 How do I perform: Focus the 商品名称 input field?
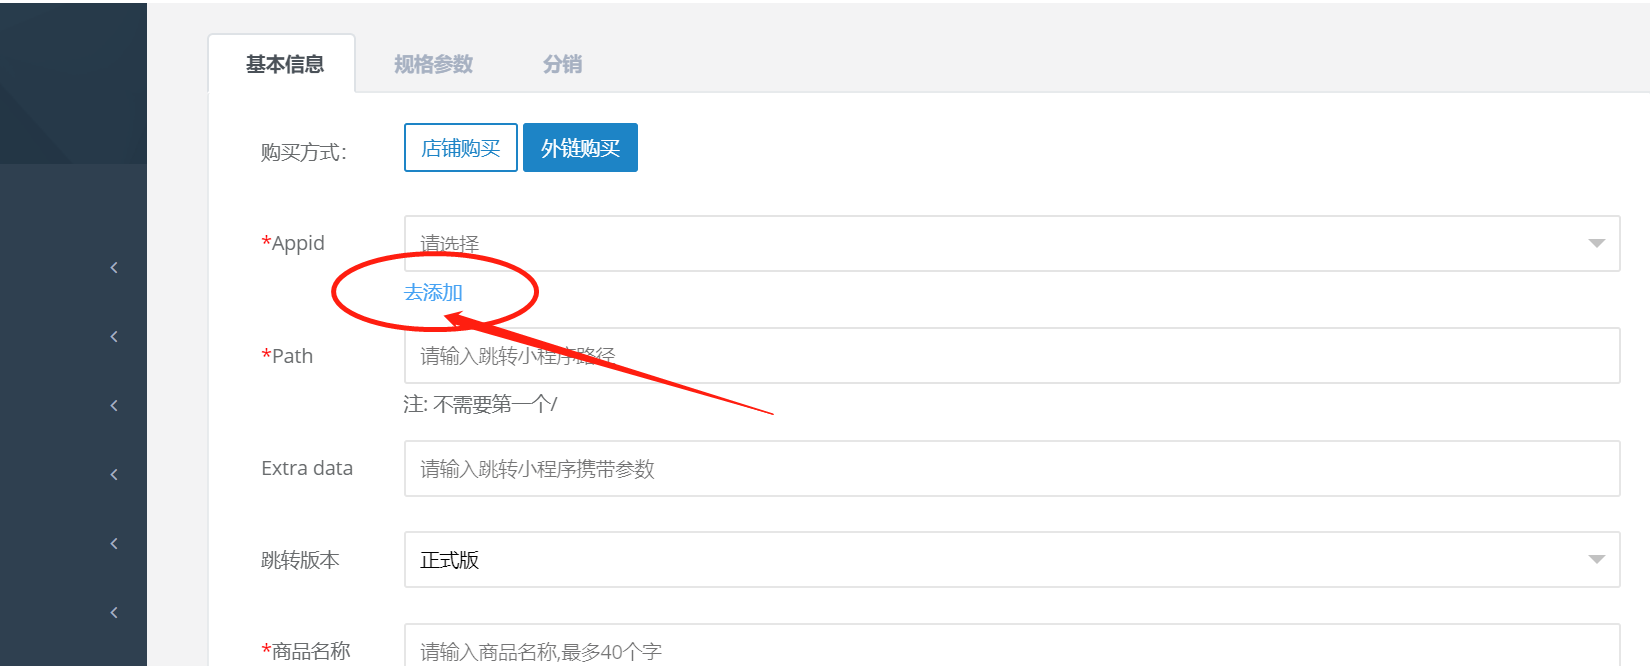coord(1012,647)
